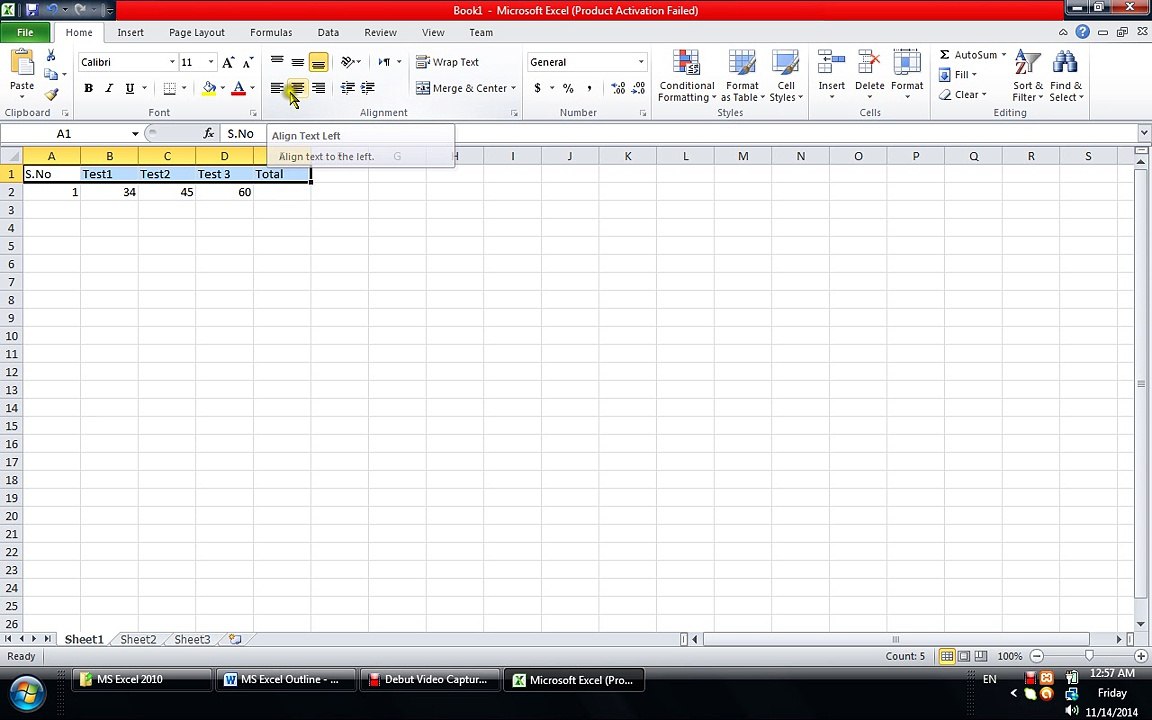Screen dimensions: 1152x720
Task: Apply Accounting dollar number format
Action: (x=538, y=88)
